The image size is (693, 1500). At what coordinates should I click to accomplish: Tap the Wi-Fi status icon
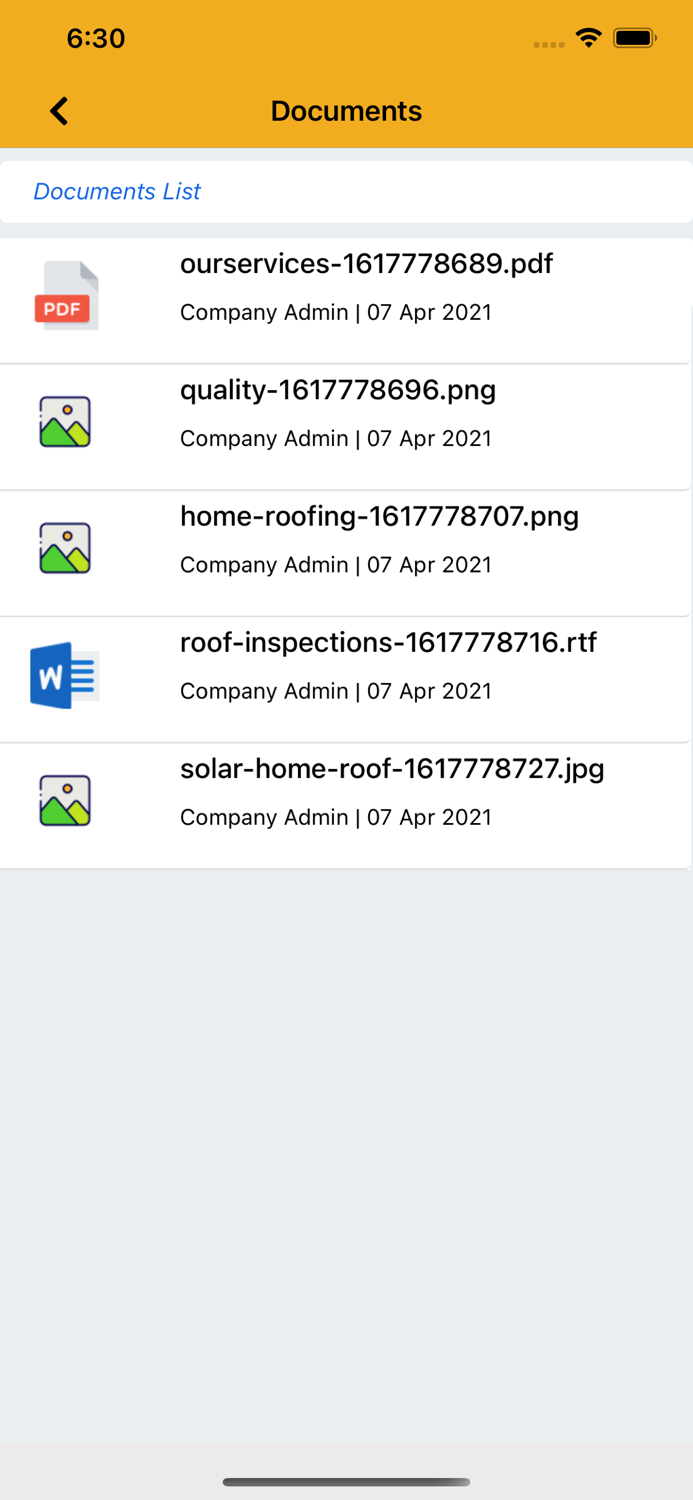pos(588,39)
